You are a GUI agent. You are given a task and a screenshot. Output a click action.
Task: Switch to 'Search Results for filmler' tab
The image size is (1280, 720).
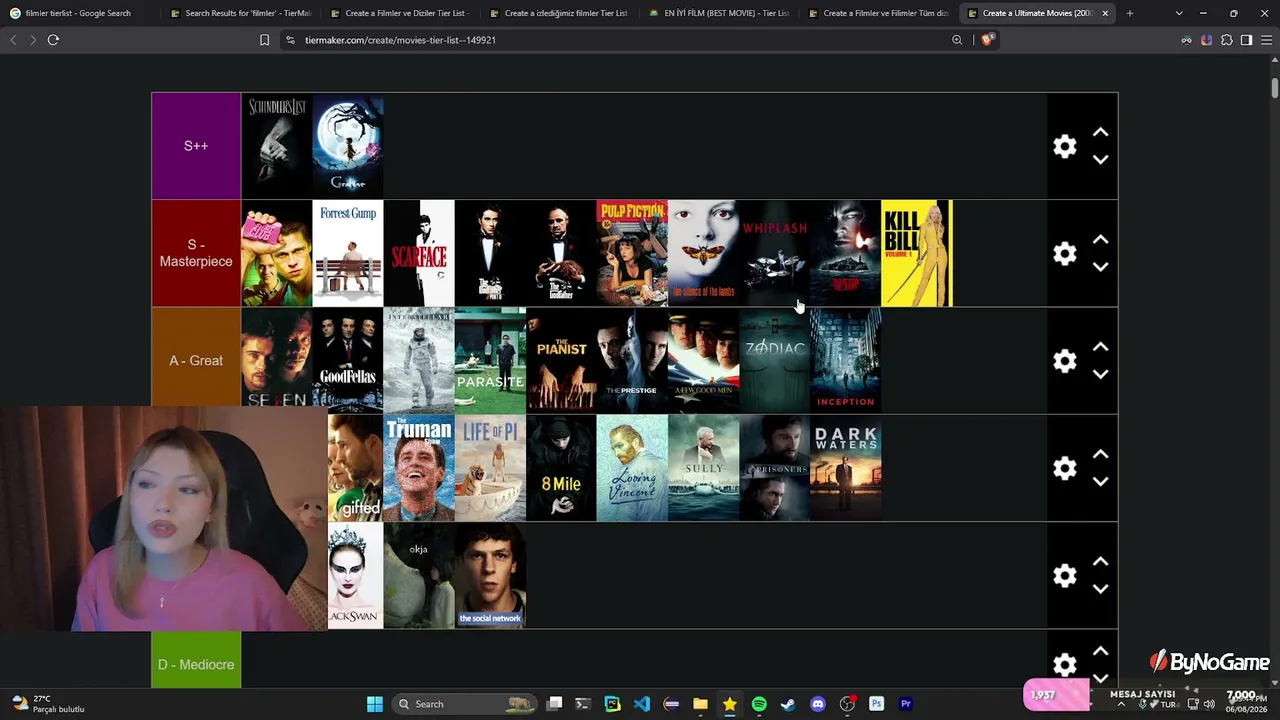[x=240, y=13]
